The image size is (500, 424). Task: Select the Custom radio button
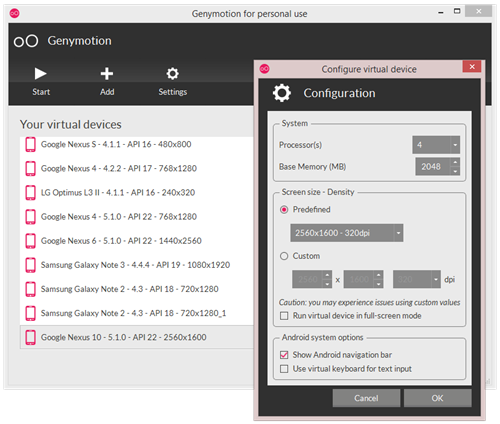coord(284,256)
